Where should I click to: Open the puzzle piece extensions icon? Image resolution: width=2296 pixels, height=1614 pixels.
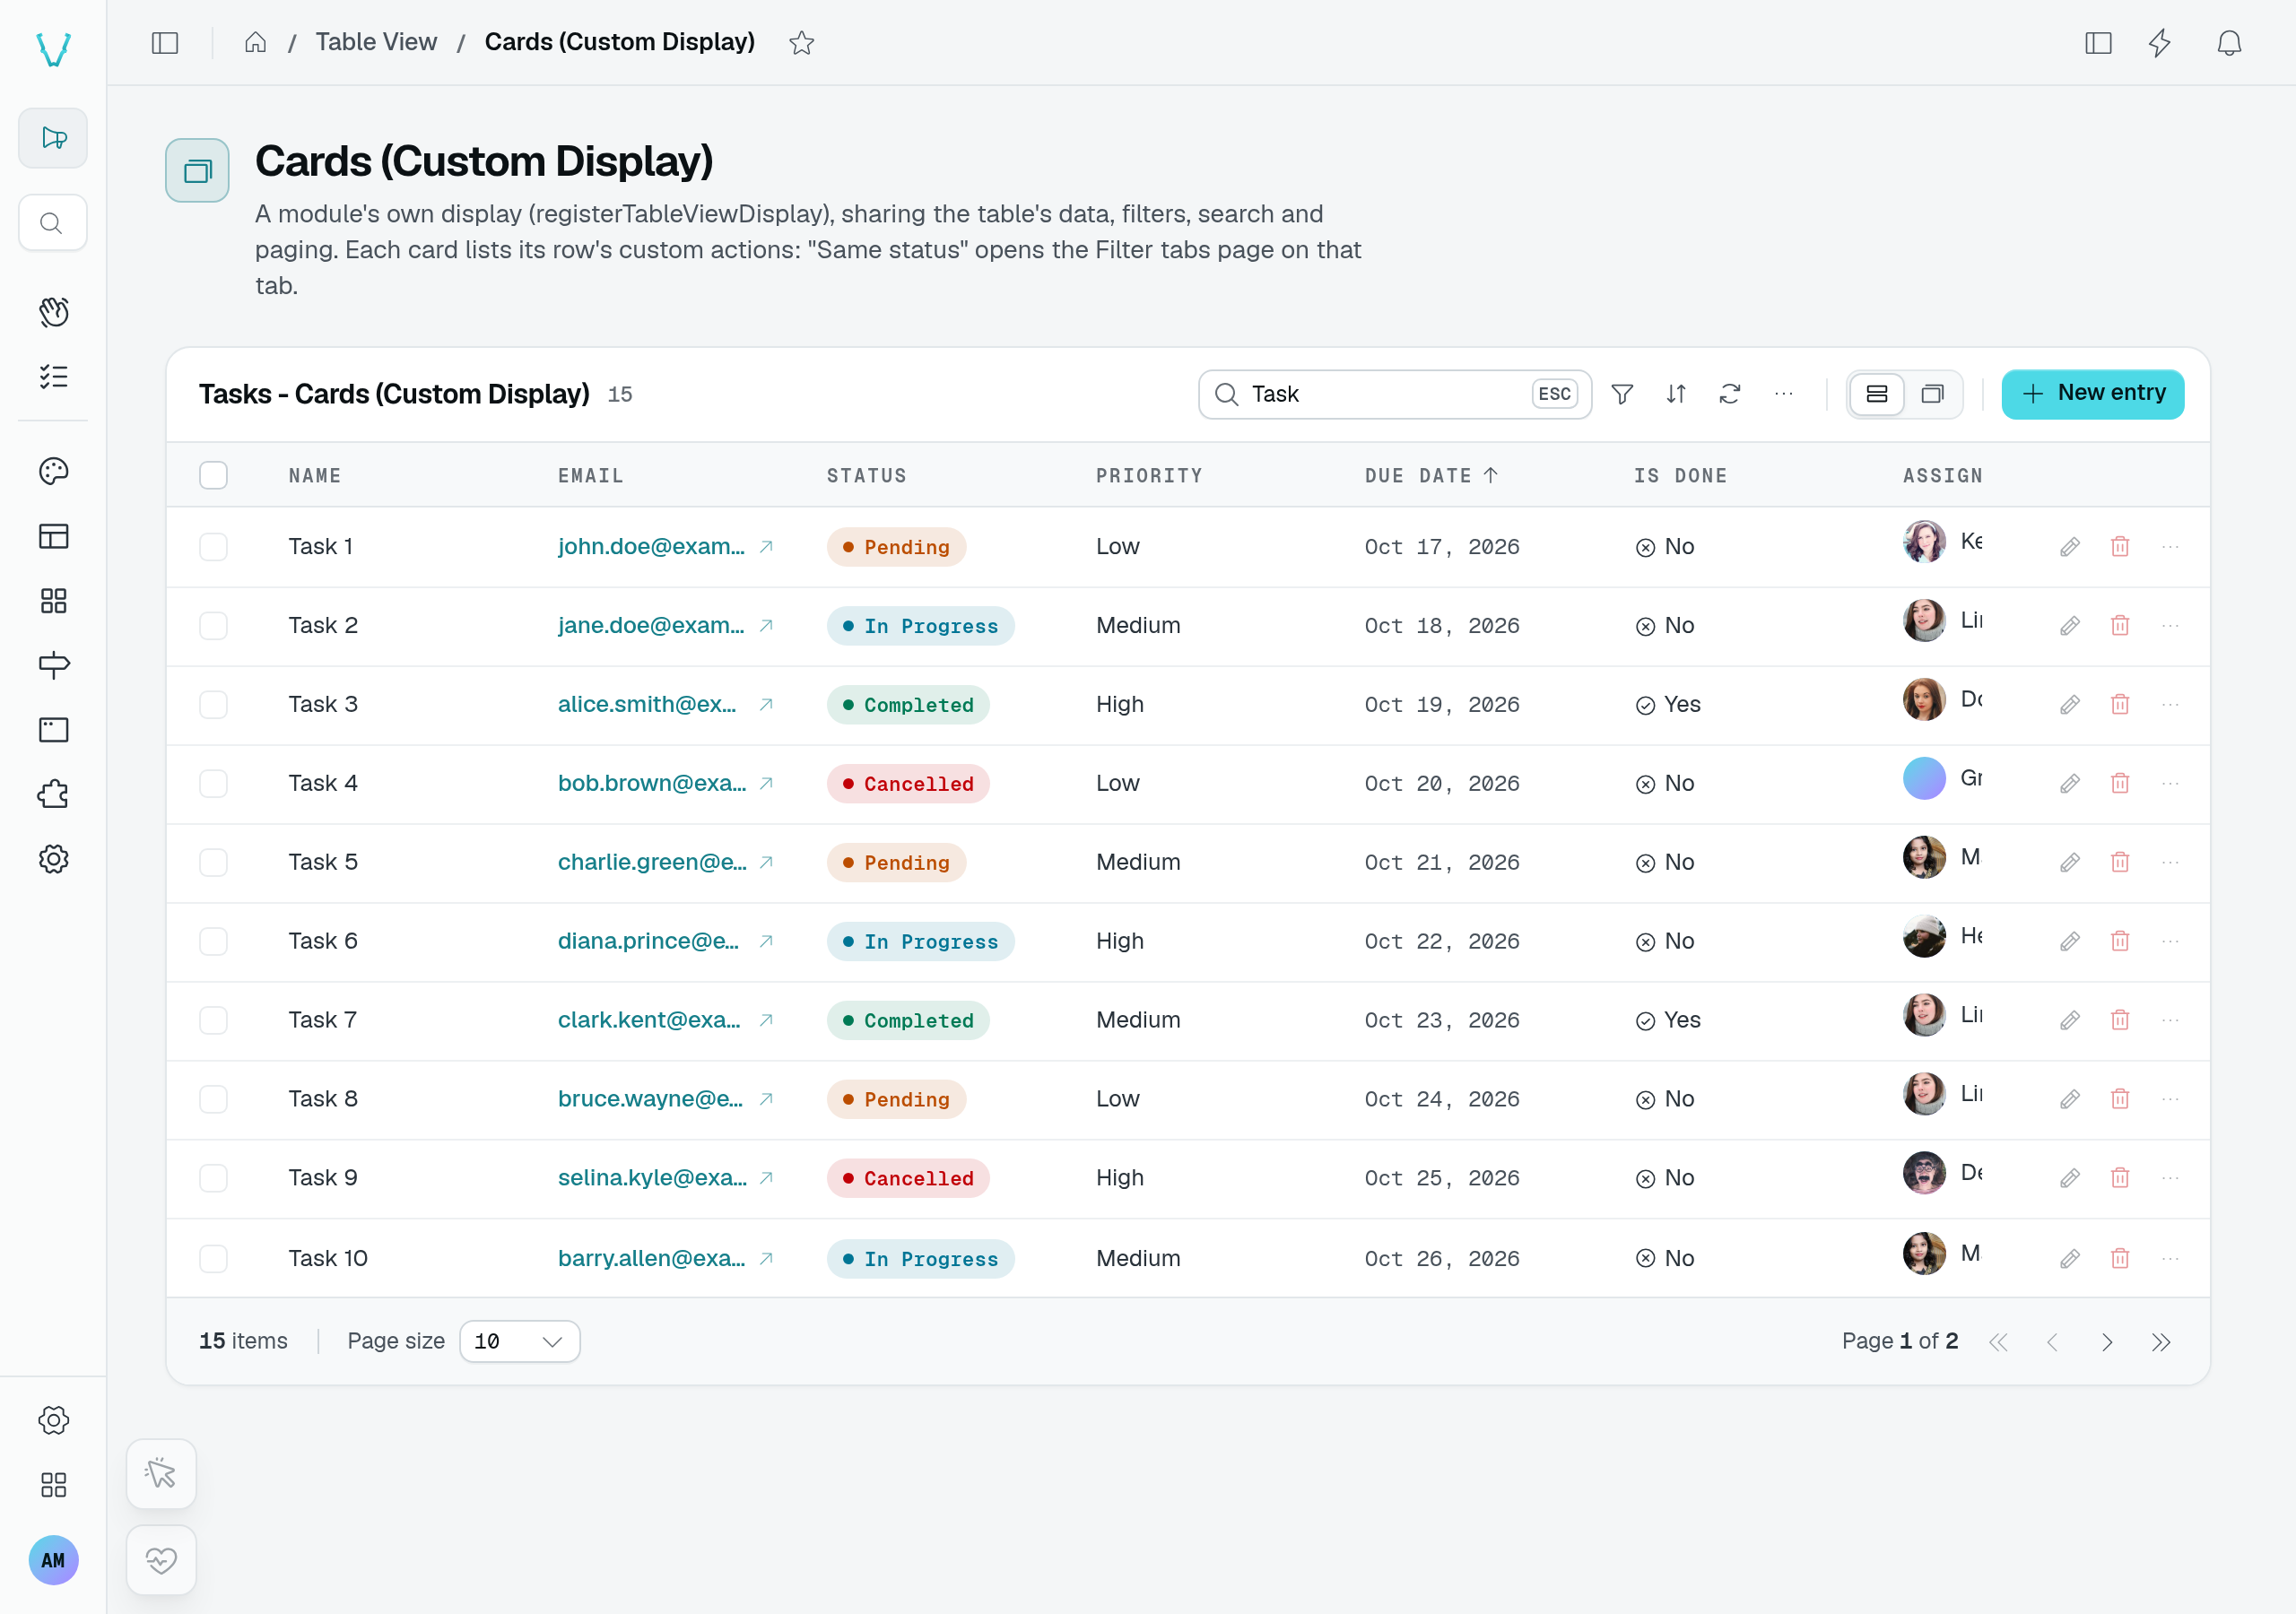click(53, 795)
